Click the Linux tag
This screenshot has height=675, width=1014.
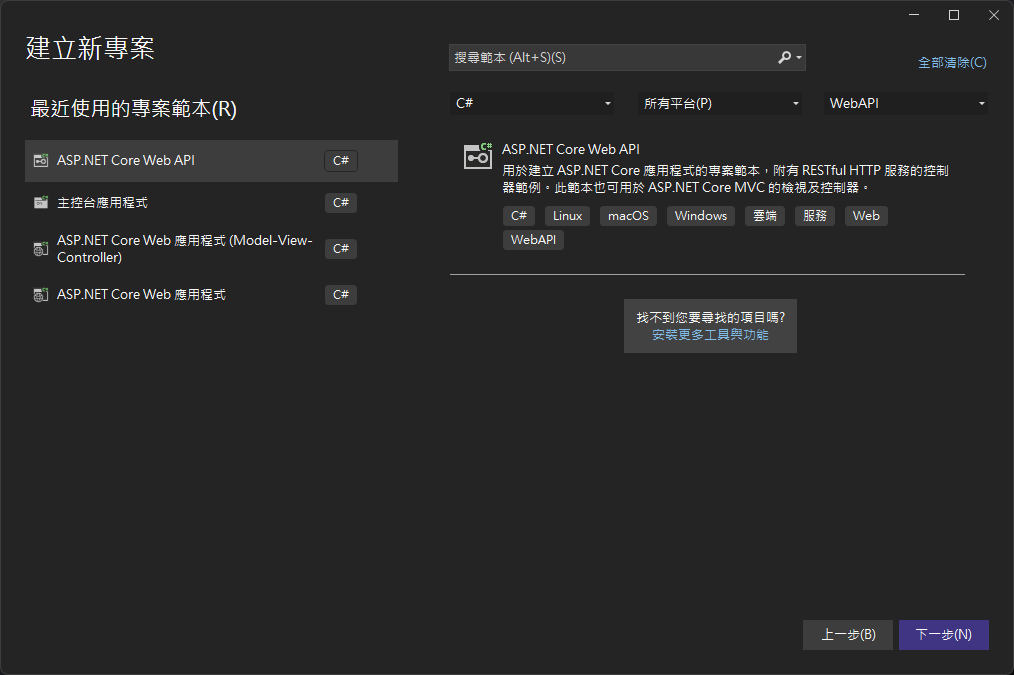pos(567,216)
